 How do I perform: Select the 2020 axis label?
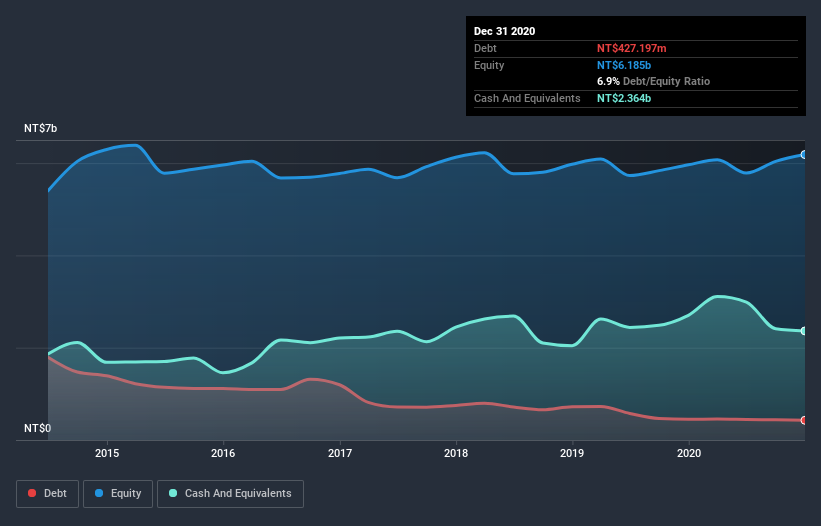tap(689, 453)
